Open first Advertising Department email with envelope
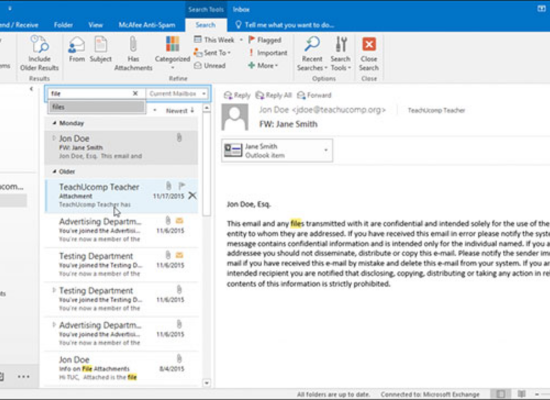Image resolution: width=550 pixels, height=400 pixels. (x=121, y=230)
